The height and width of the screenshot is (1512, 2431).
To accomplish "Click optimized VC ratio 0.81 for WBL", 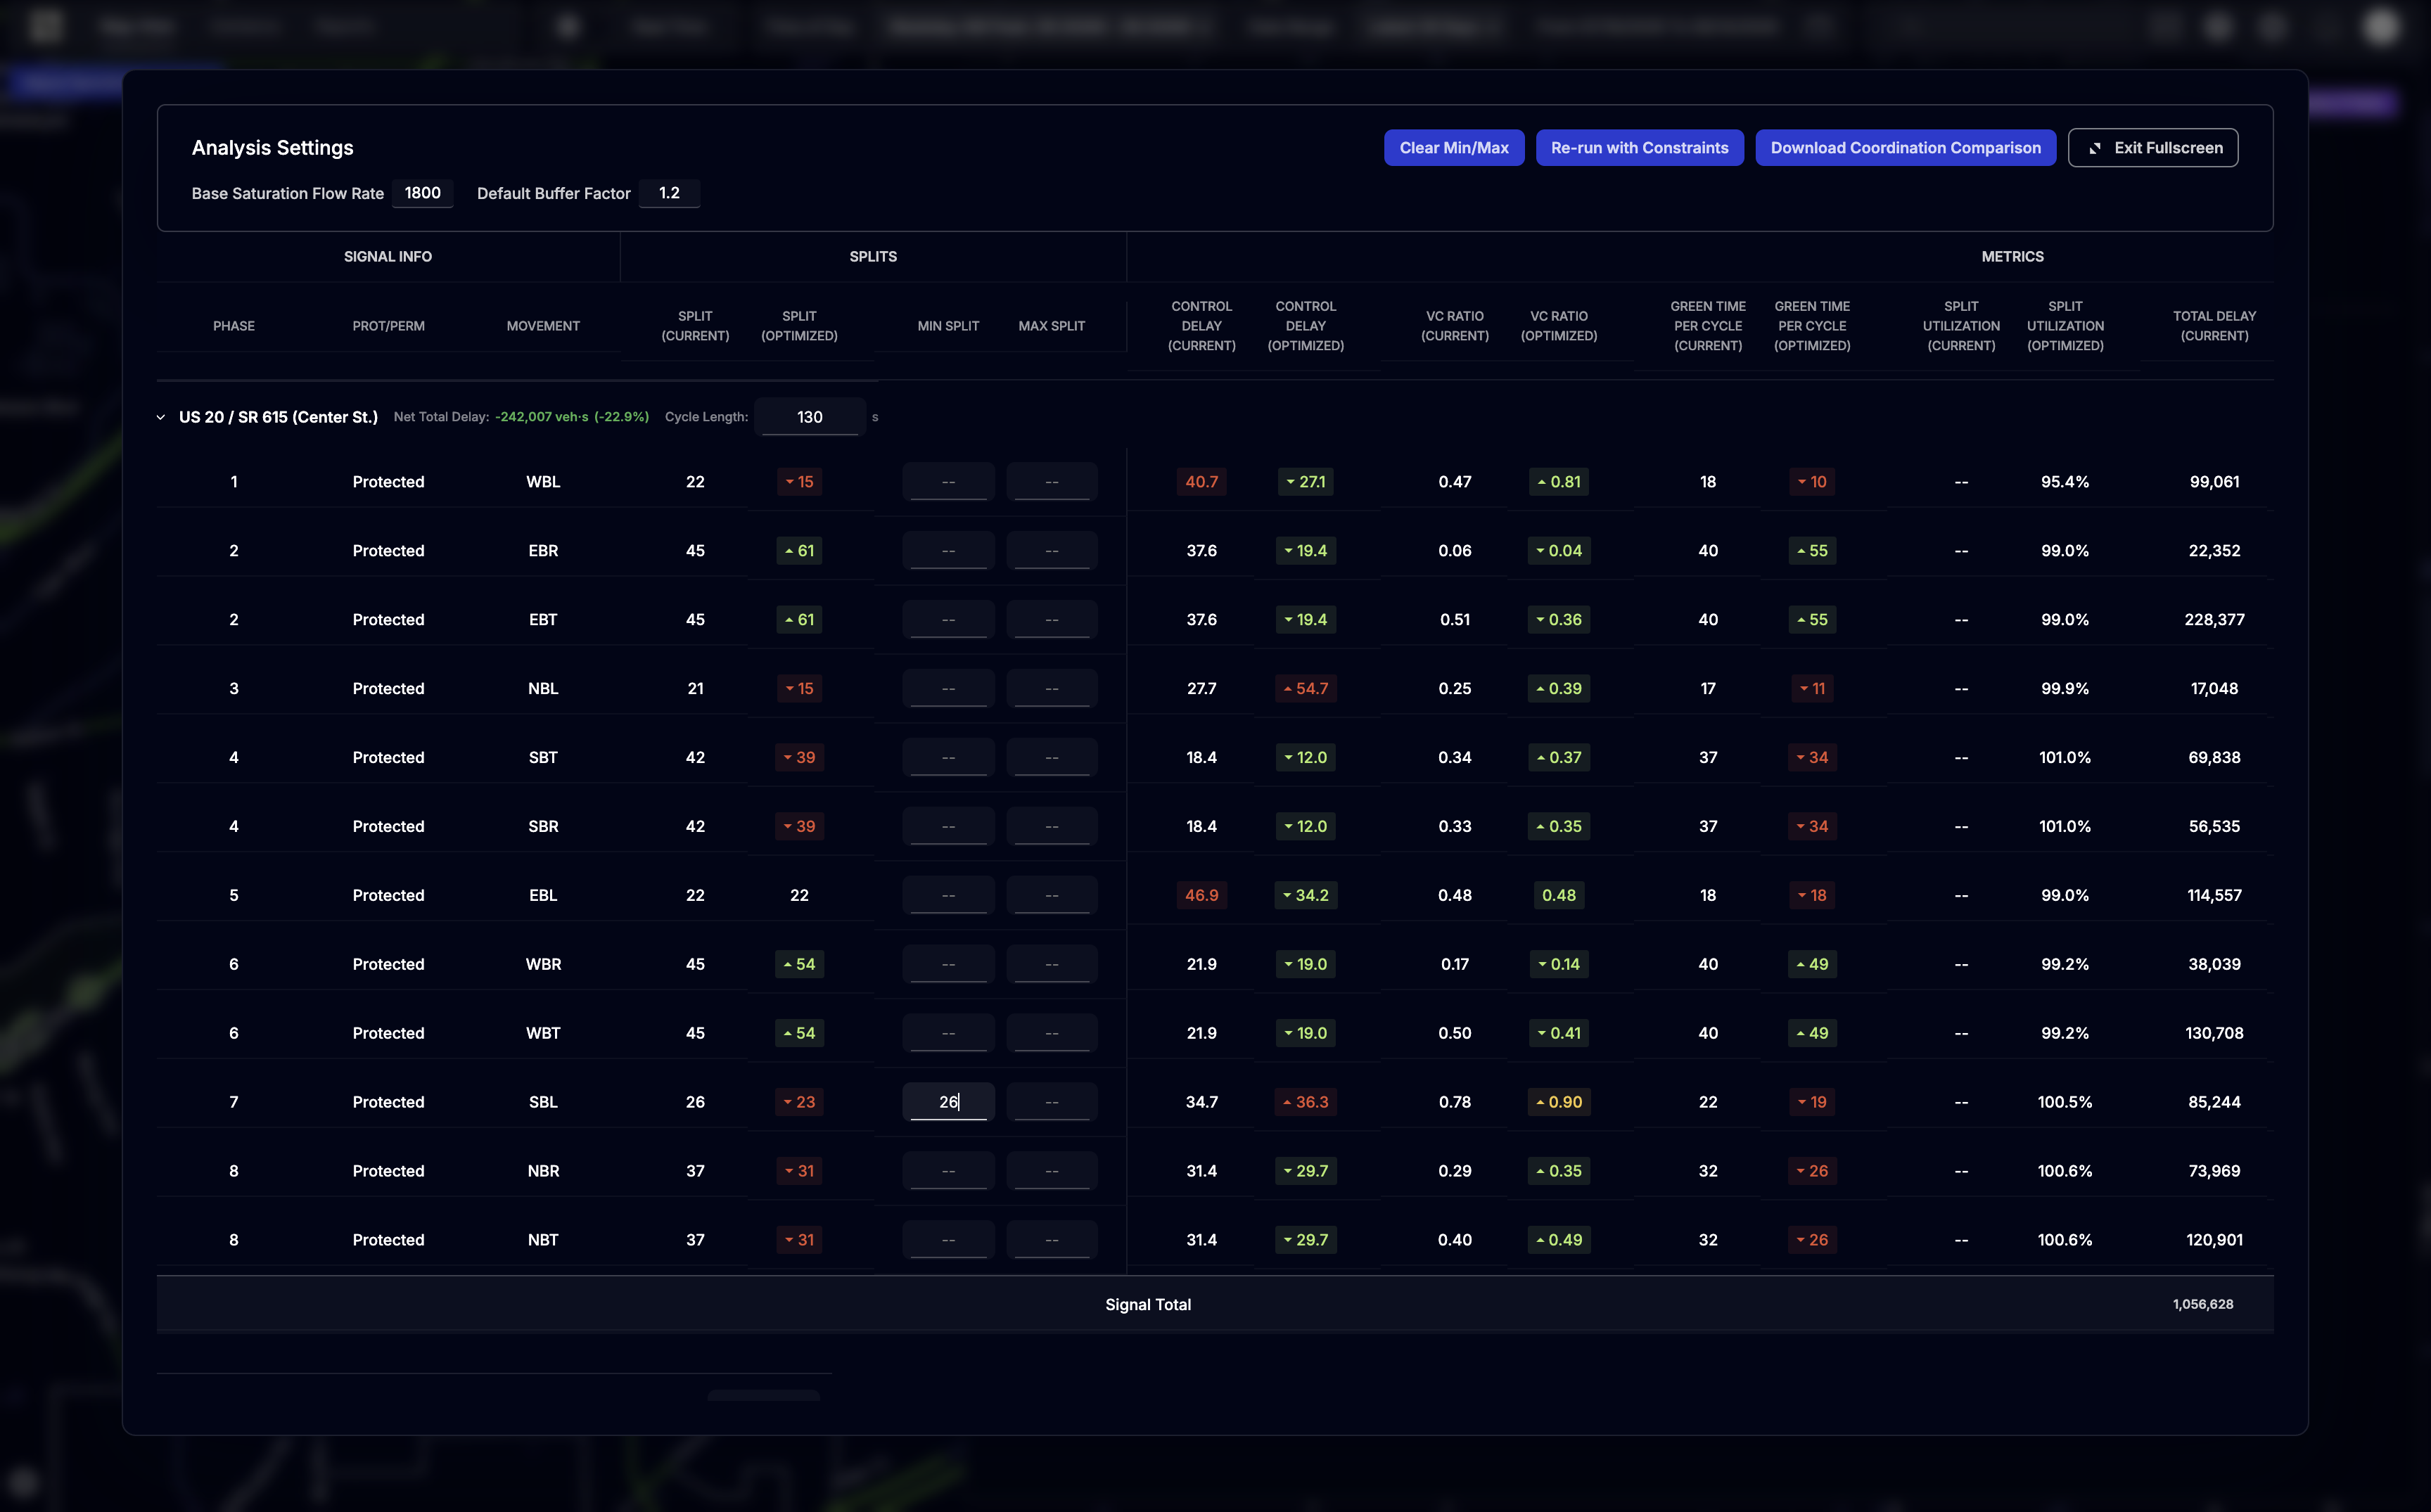I will (x=1558, y=482).
